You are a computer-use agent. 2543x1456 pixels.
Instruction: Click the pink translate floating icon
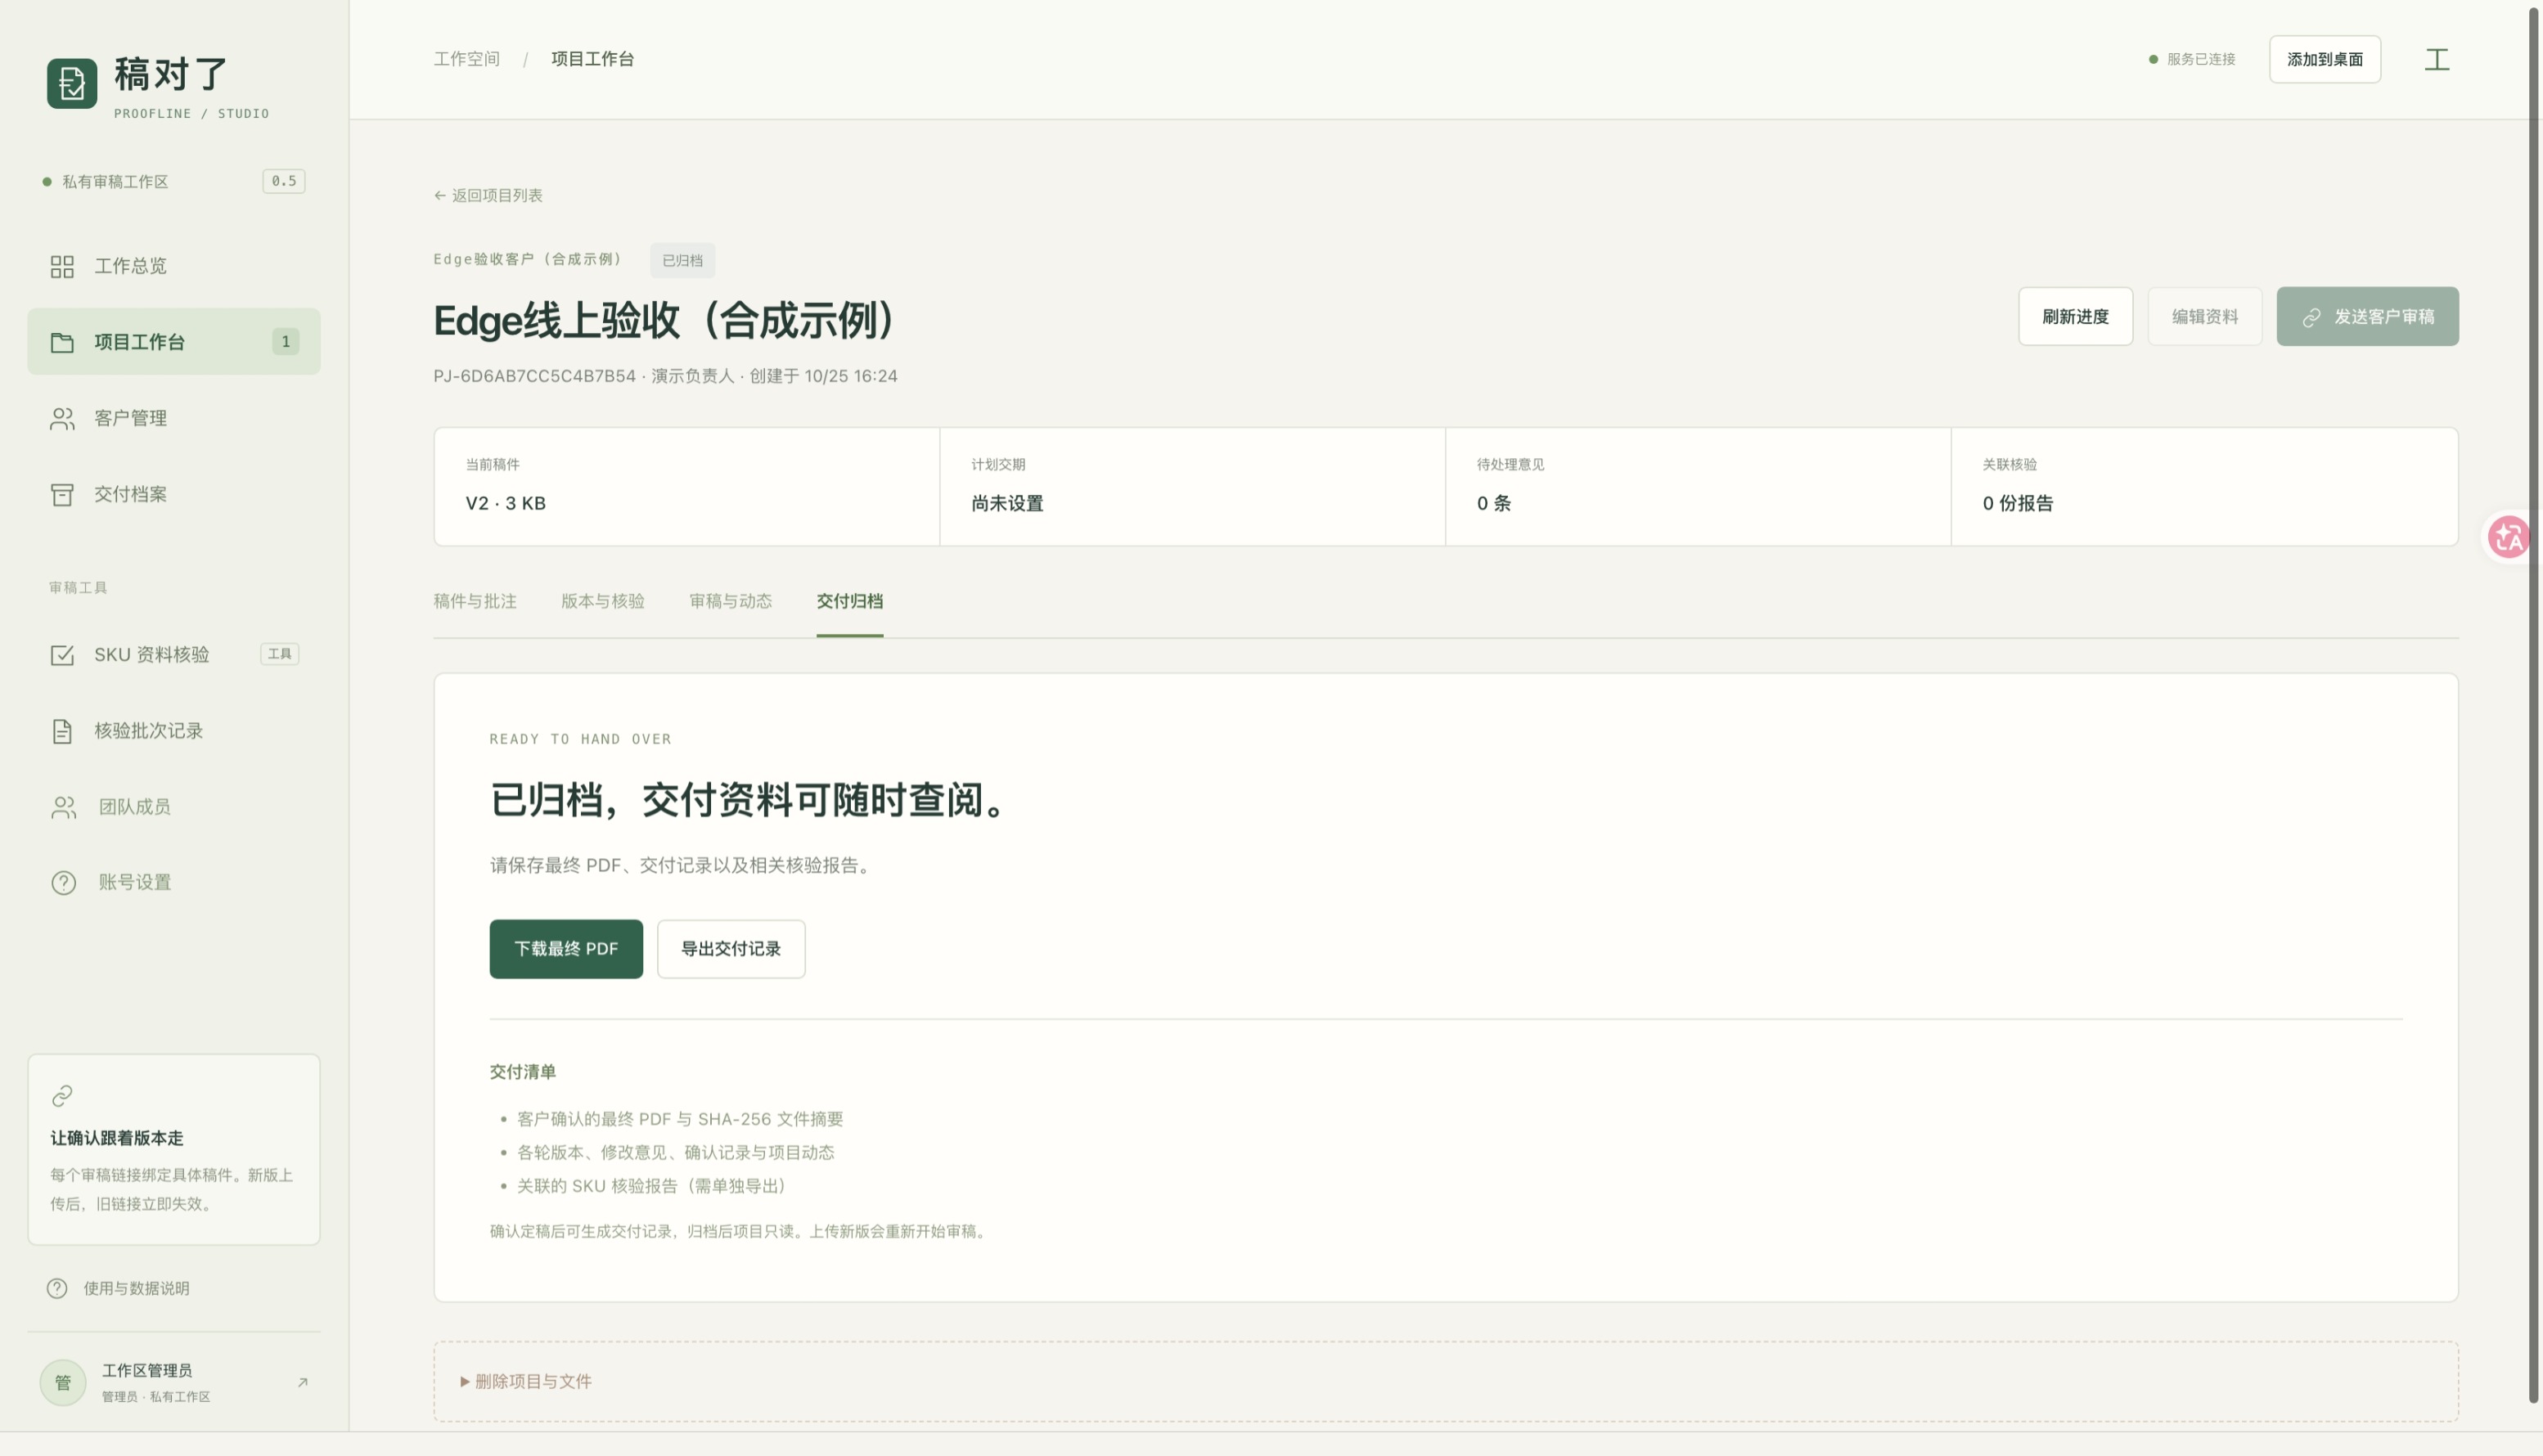(2510, 537)
